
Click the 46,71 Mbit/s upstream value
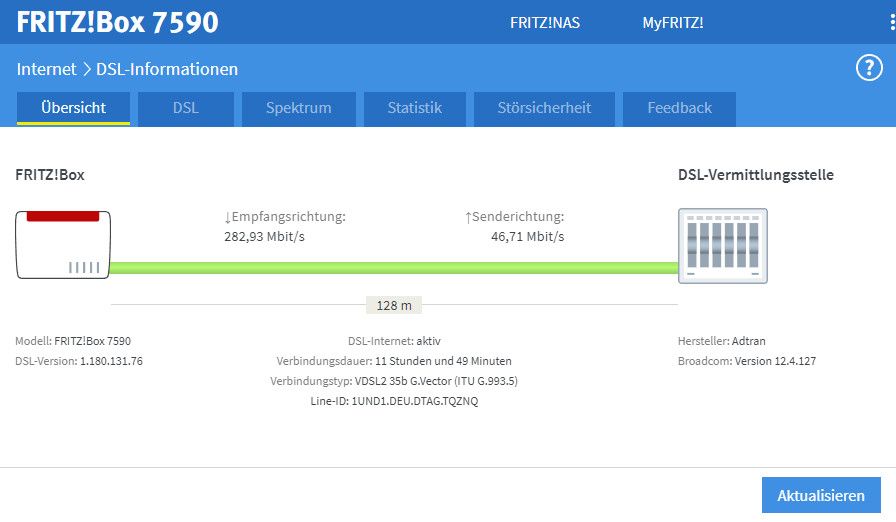[x=527, y=236]
